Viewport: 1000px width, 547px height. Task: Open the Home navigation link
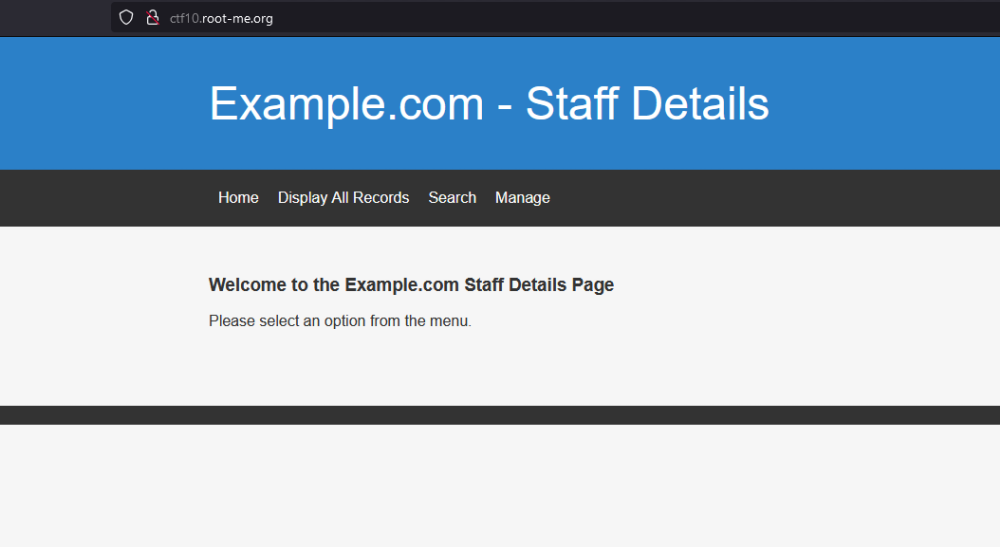tap(238, 198)
